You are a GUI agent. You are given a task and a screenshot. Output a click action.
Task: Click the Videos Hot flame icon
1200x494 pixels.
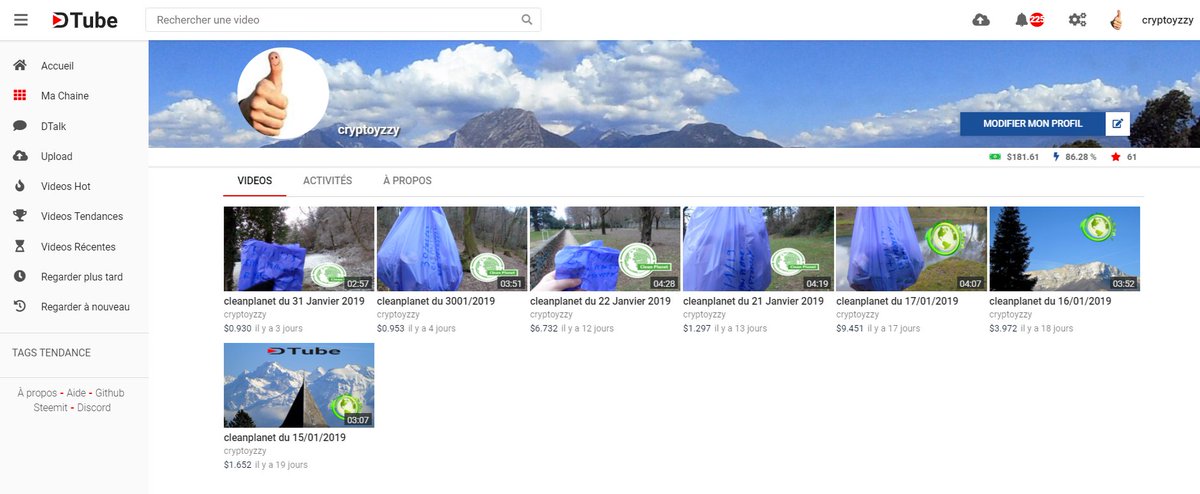click(20, 186)
